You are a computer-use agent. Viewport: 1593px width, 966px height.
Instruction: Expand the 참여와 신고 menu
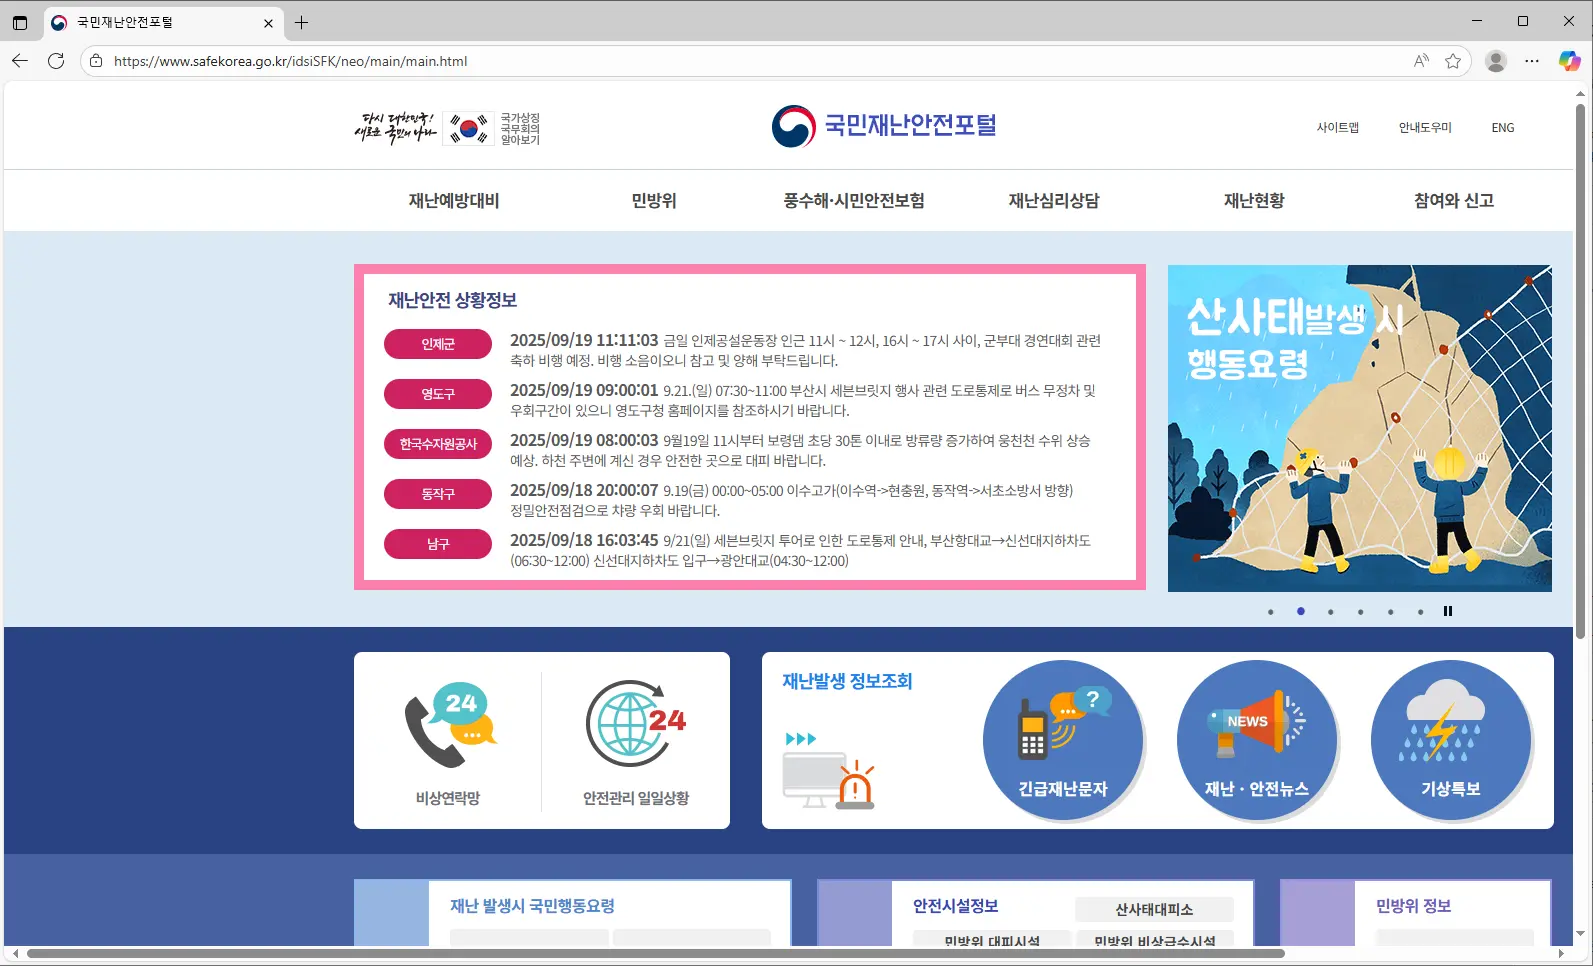pos(1453,201)
